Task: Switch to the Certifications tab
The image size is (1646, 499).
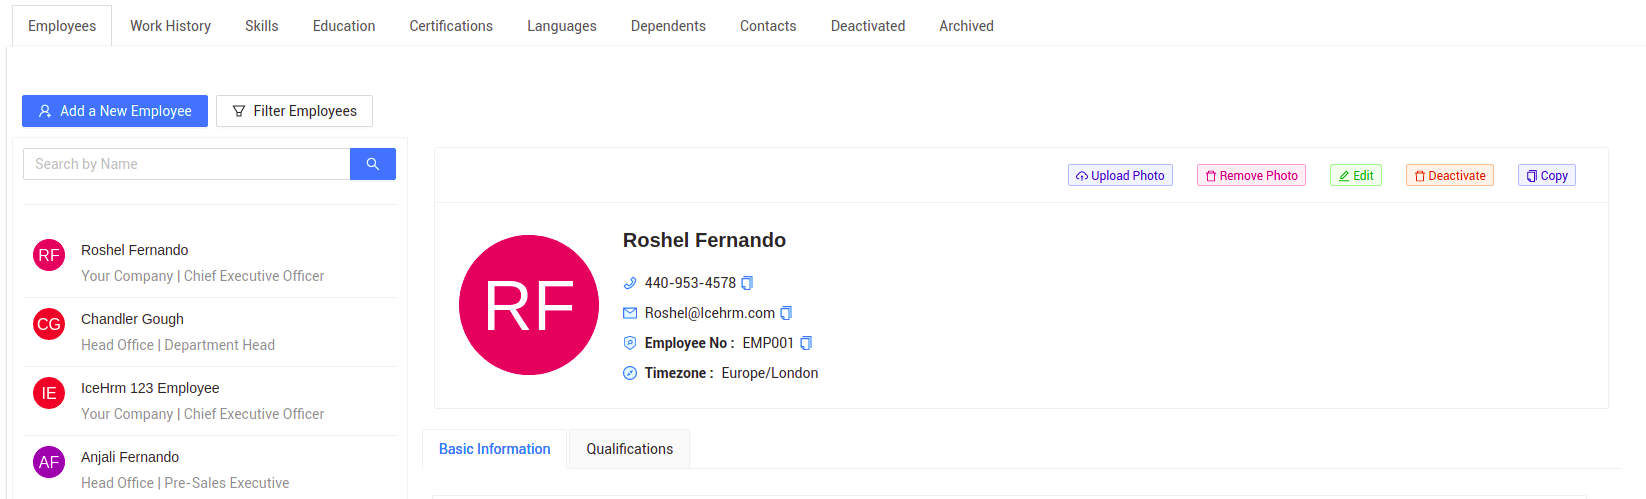Action: click(x=451, y=26)
